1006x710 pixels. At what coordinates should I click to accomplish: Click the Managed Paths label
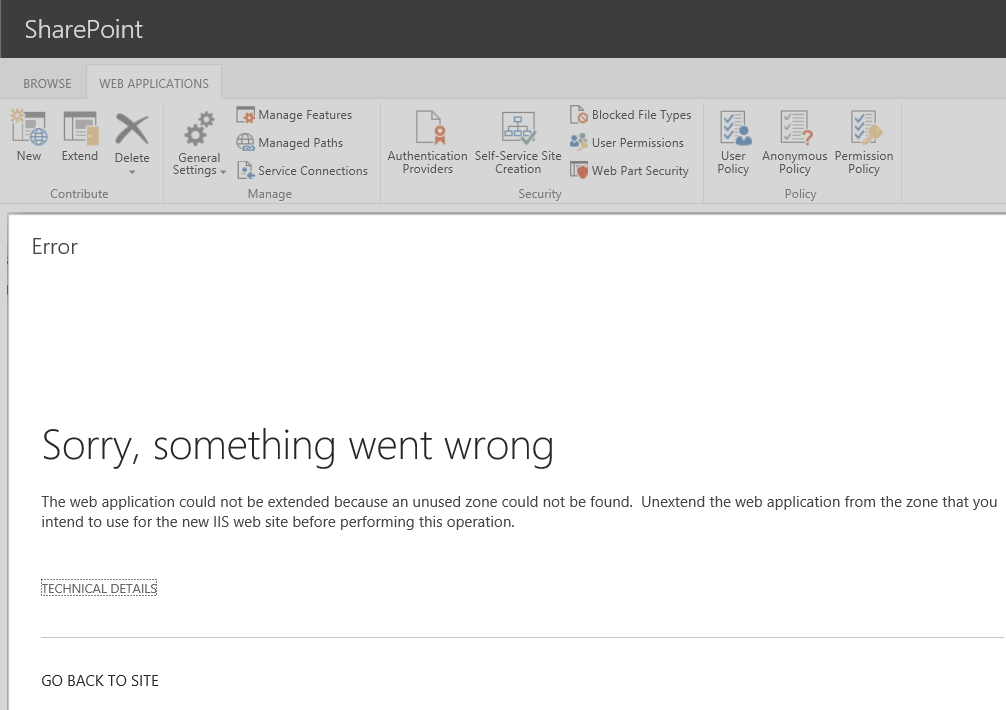coord(300,143)
